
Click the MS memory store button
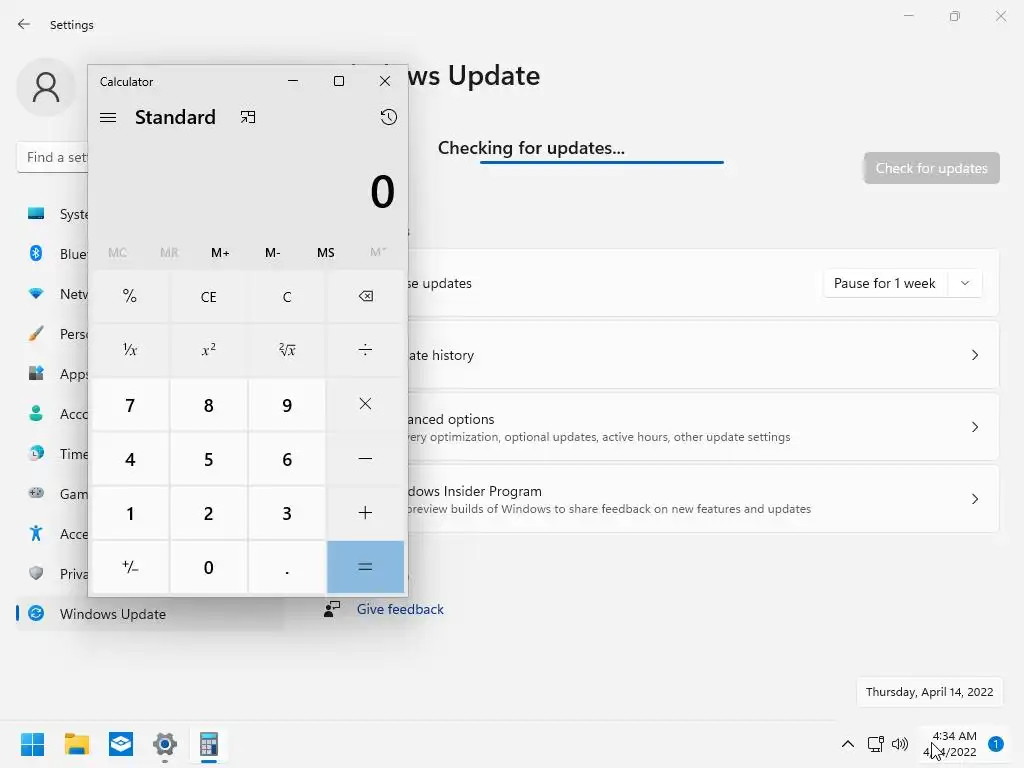tap(325, 253)
